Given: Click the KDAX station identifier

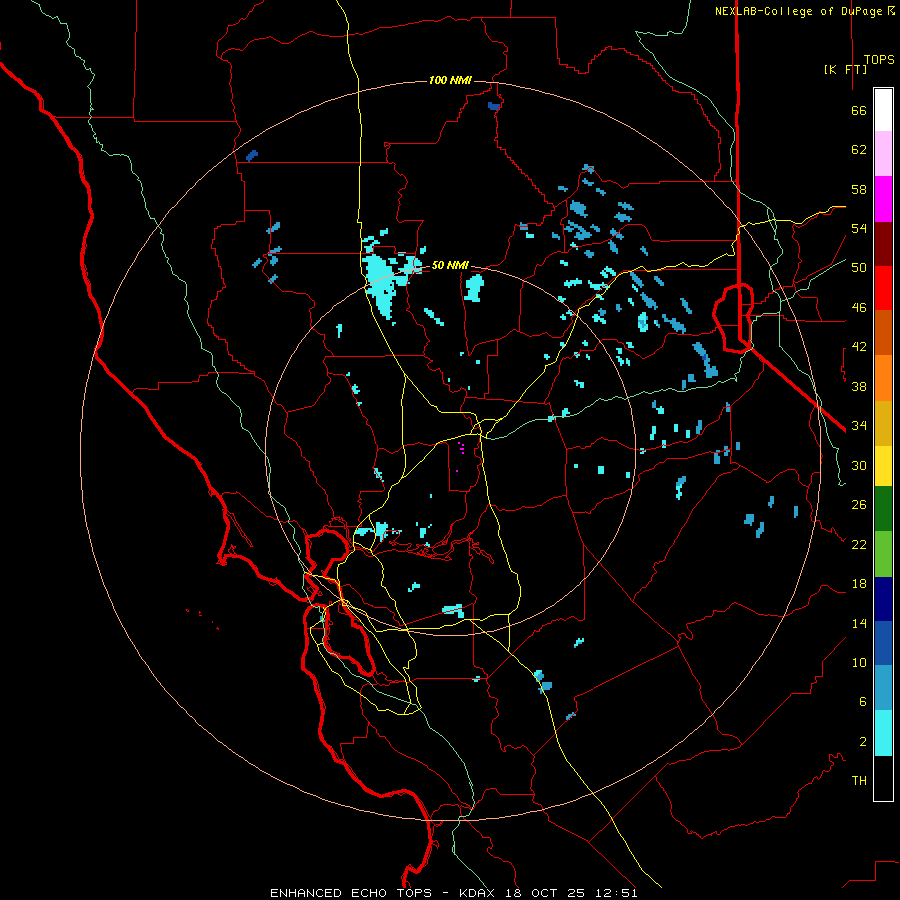Looking at the screenshot, I should (479, 893).
